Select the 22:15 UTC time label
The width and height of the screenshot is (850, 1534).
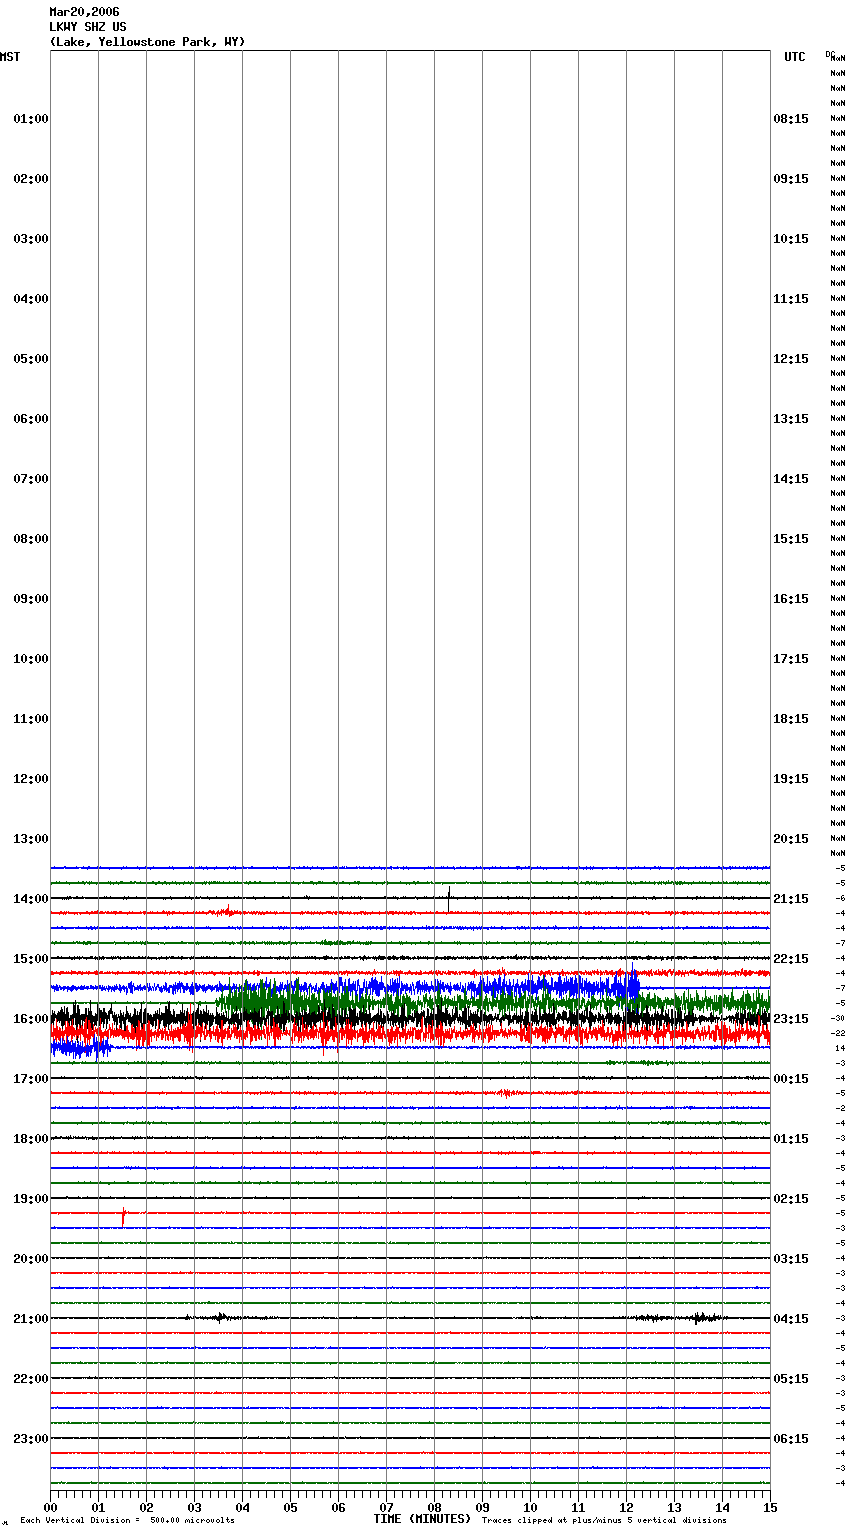[x=791, y=959]
